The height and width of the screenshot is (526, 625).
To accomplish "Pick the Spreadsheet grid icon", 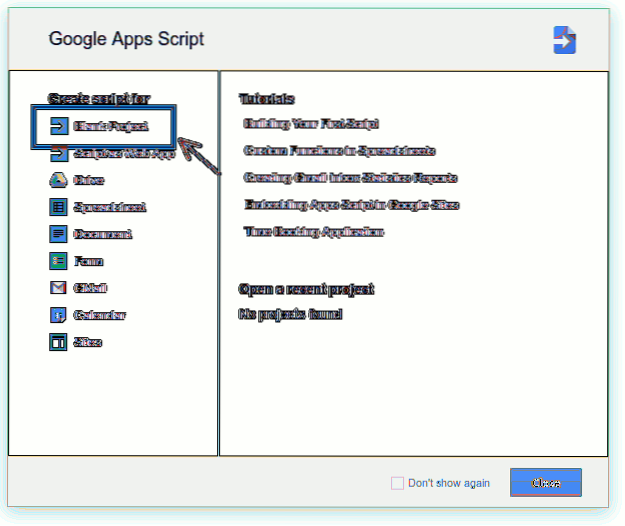I will coord(58,207).
